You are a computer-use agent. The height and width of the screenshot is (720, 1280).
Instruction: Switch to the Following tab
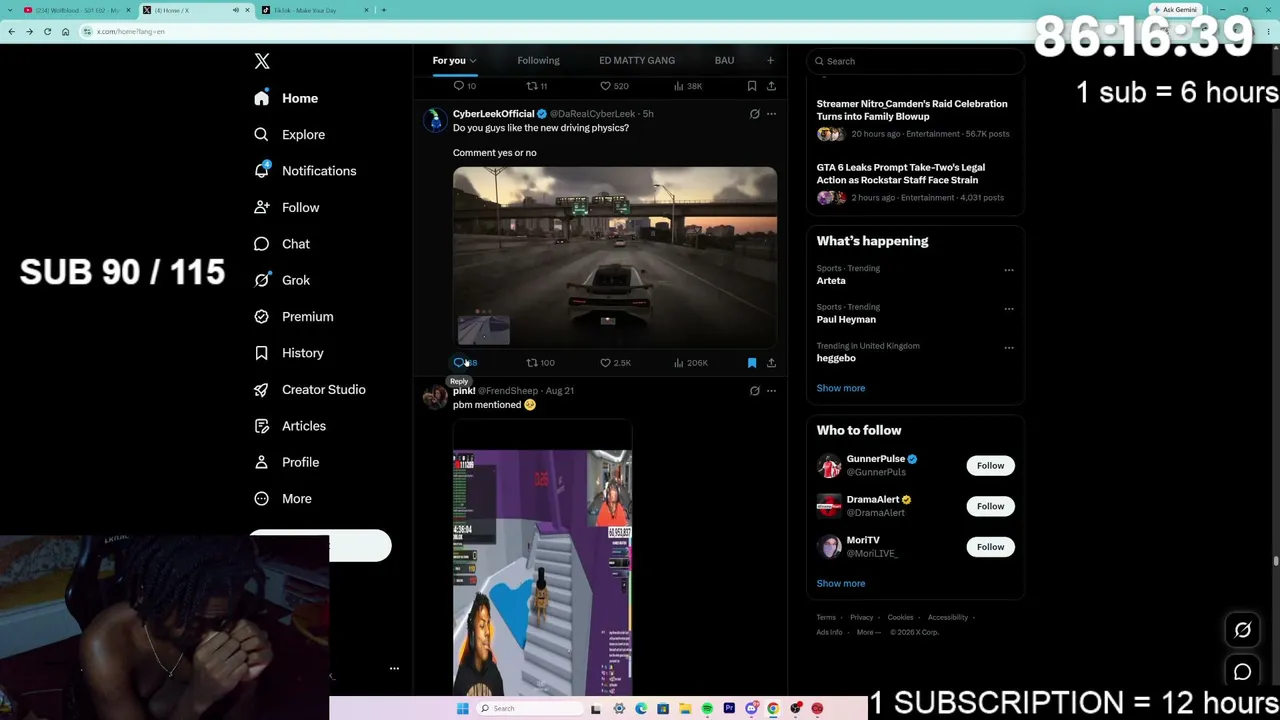point(538,61)
